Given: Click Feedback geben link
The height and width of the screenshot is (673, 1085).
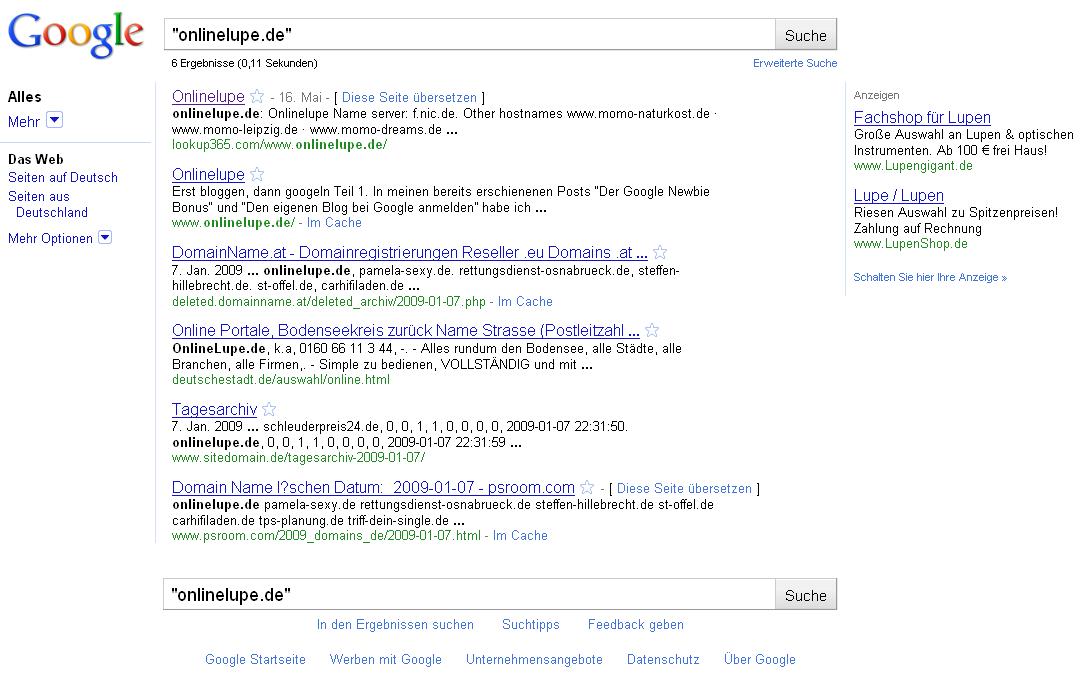Looking at the screenshot, I should tap(636, 625).
